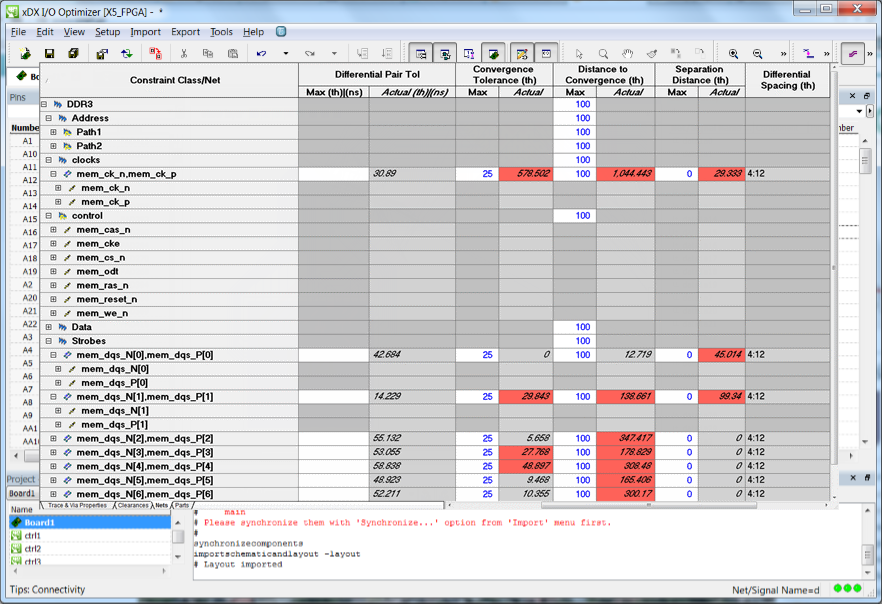882x604 pixels.
Task: Toggle the magenta trace routing toolbar button
Action: pos(853,53)
